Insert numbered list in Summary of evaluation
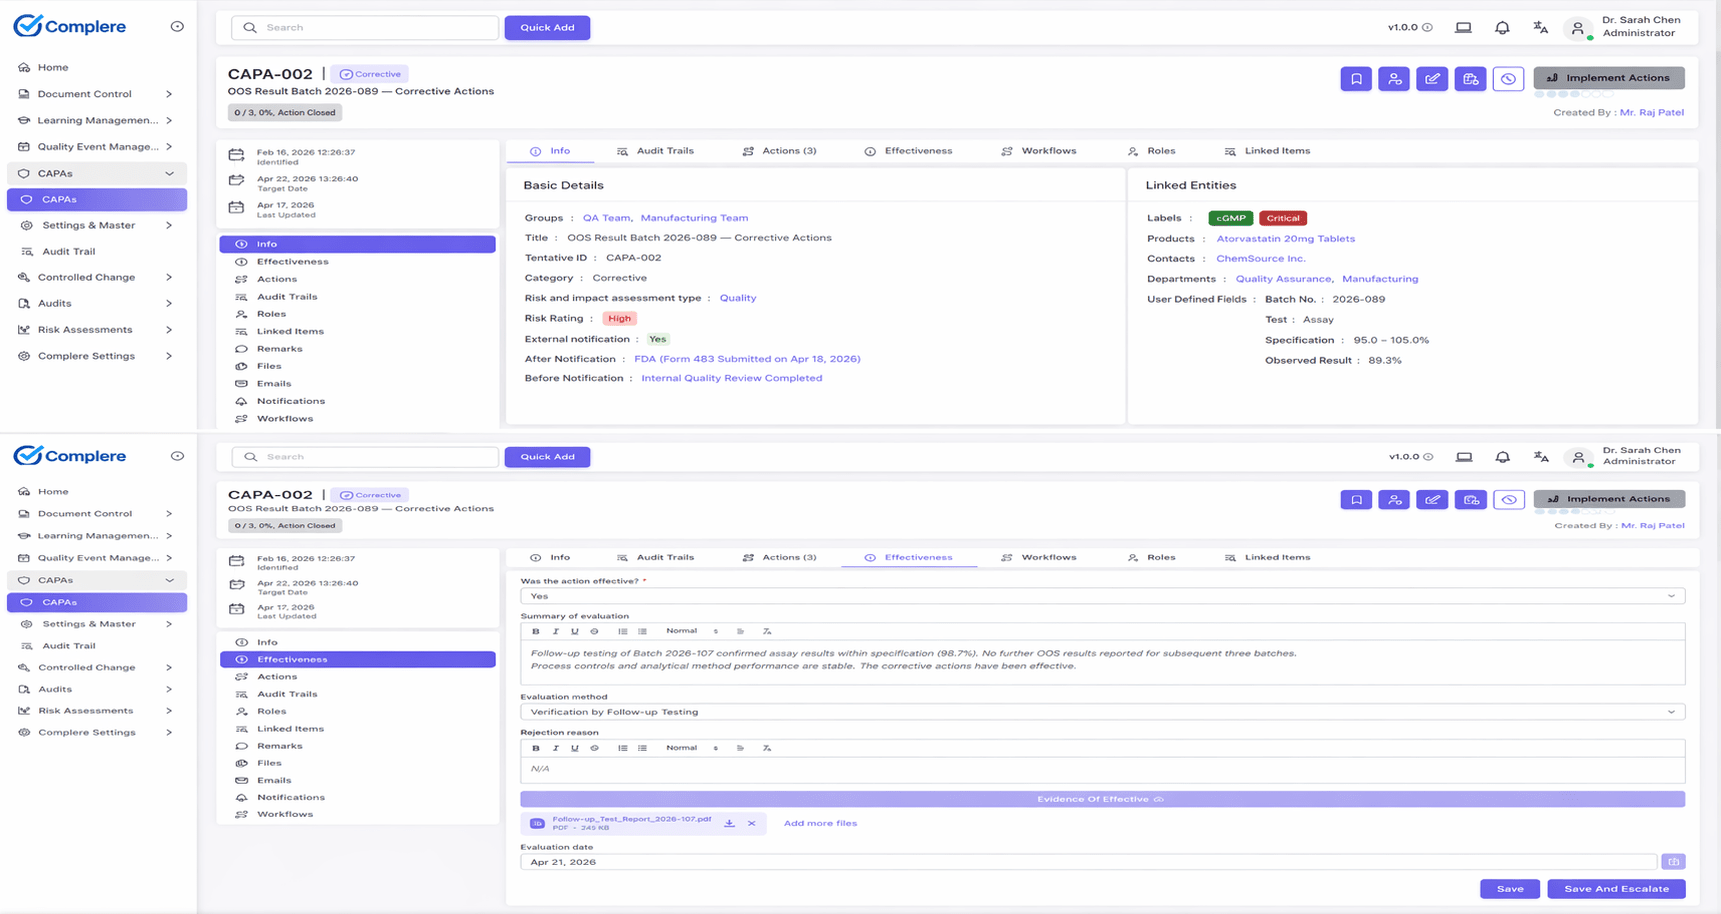The width and height of the screenshot is (1721, 914). 622,631
